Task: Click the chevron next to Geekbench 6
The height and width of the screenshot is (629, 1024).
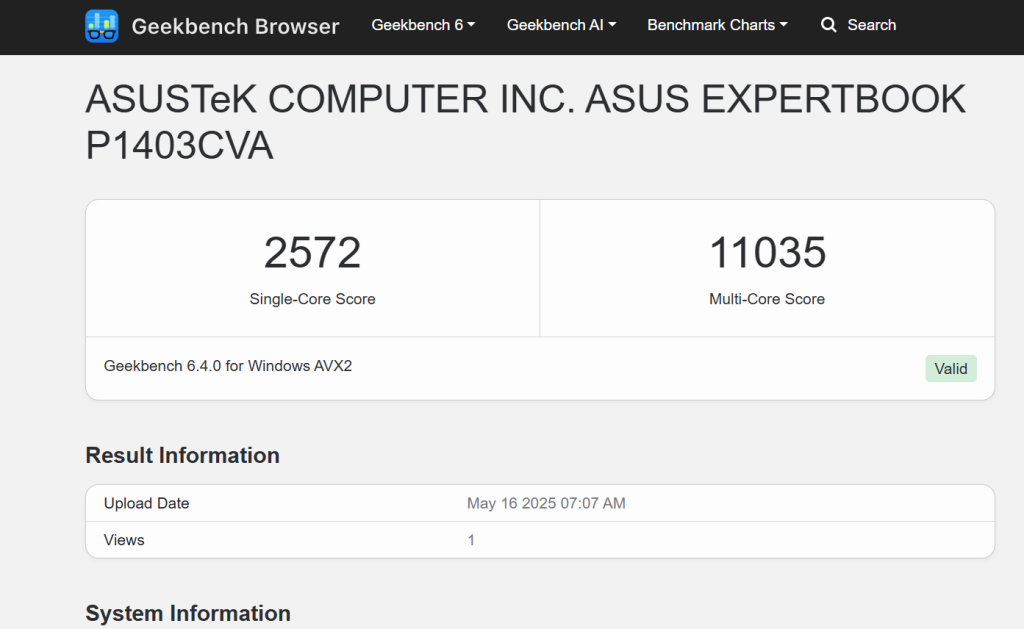Action: [470, 25]
